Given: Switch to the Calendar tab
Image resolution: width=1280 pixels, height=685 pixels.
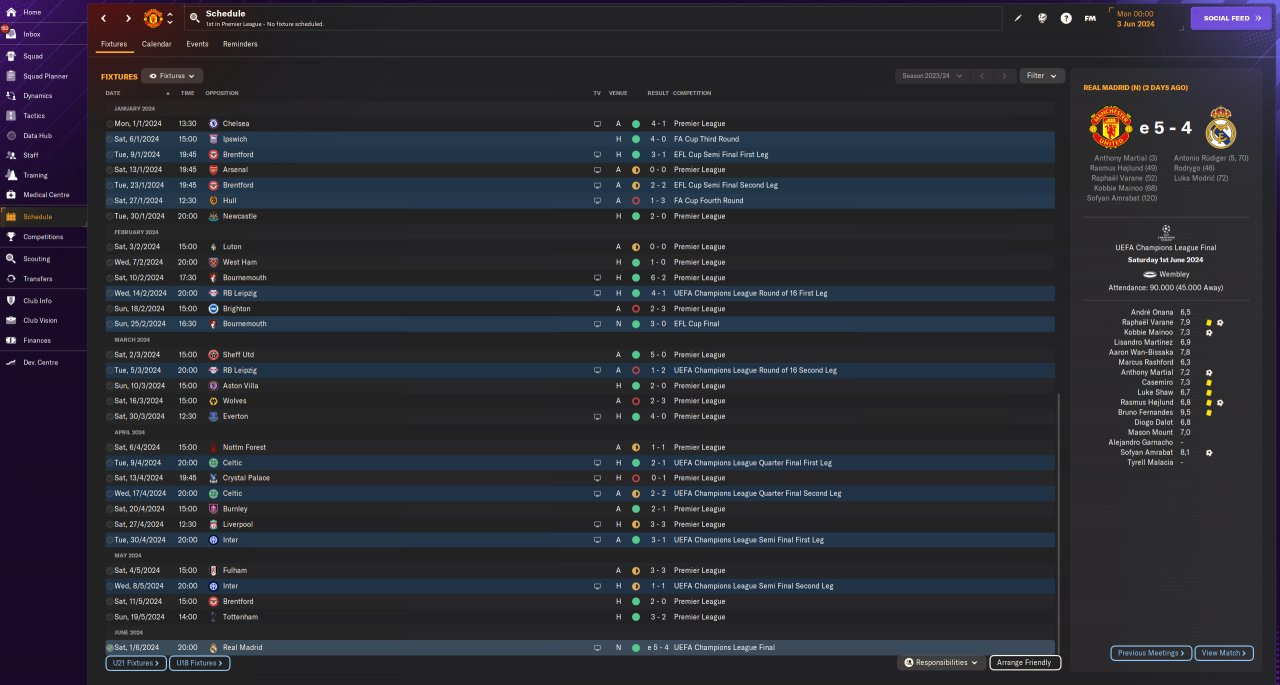Looking at the screenshot, I should [x=156, y=44].
